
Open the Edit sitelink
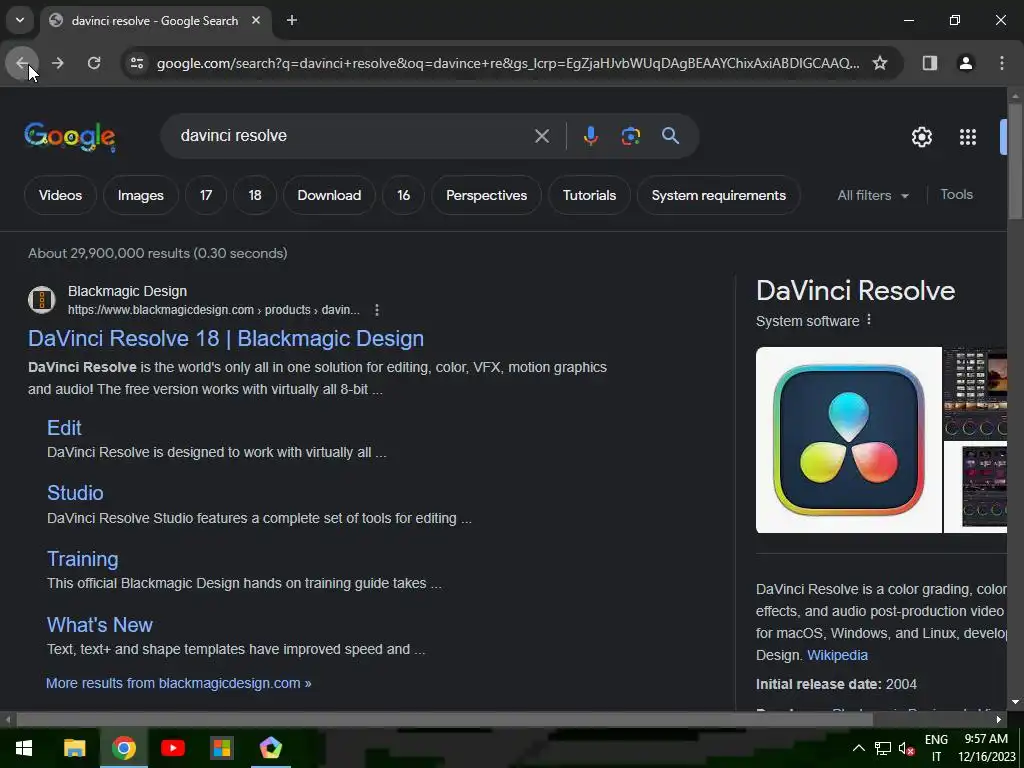[x=64, y=428]
